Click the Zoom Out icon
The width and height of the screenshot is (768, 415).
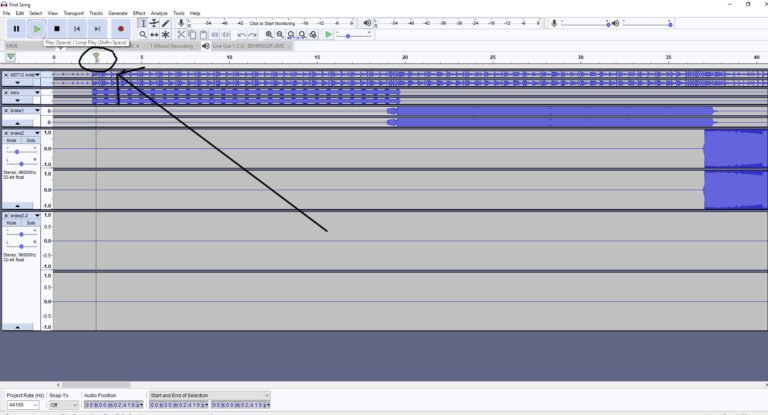click(x=280, y=35)
